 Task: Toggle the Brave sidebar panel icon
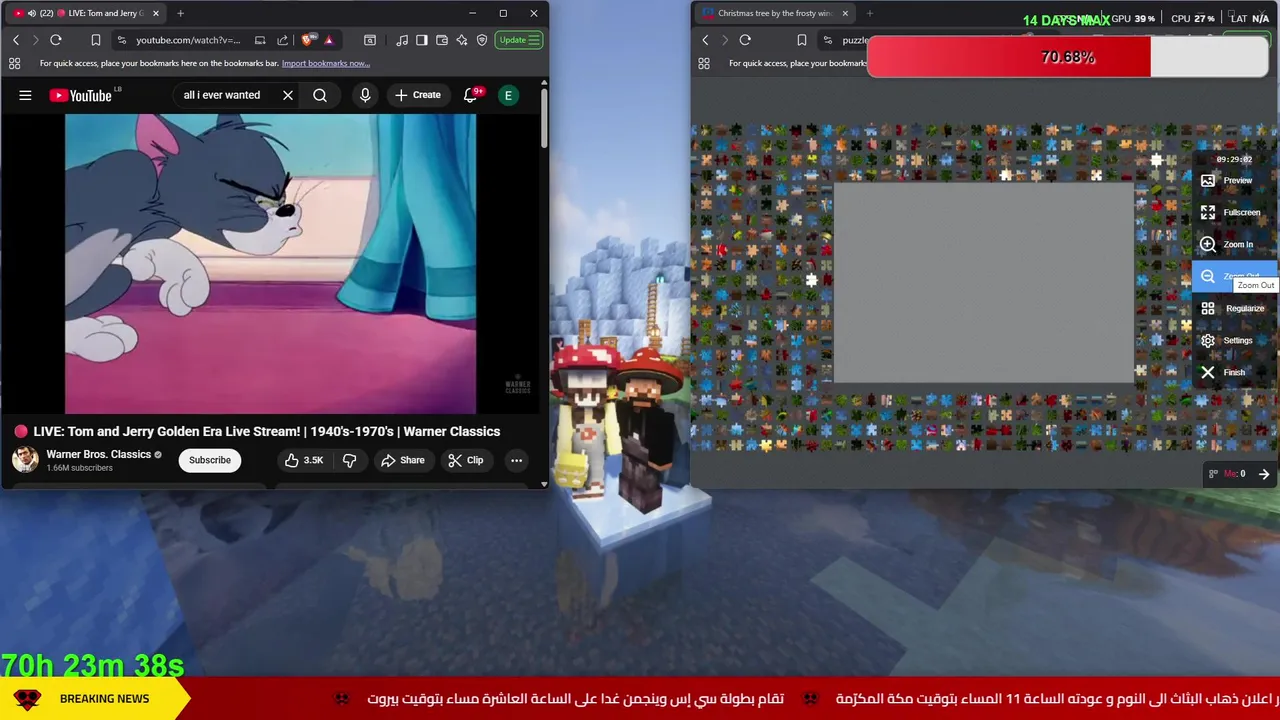click(x=422, y=40)
